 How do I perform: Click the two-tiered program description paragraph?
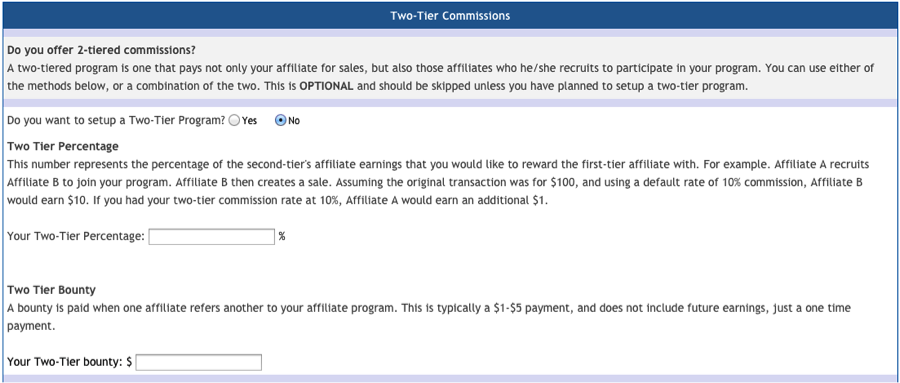pos(441,78)
